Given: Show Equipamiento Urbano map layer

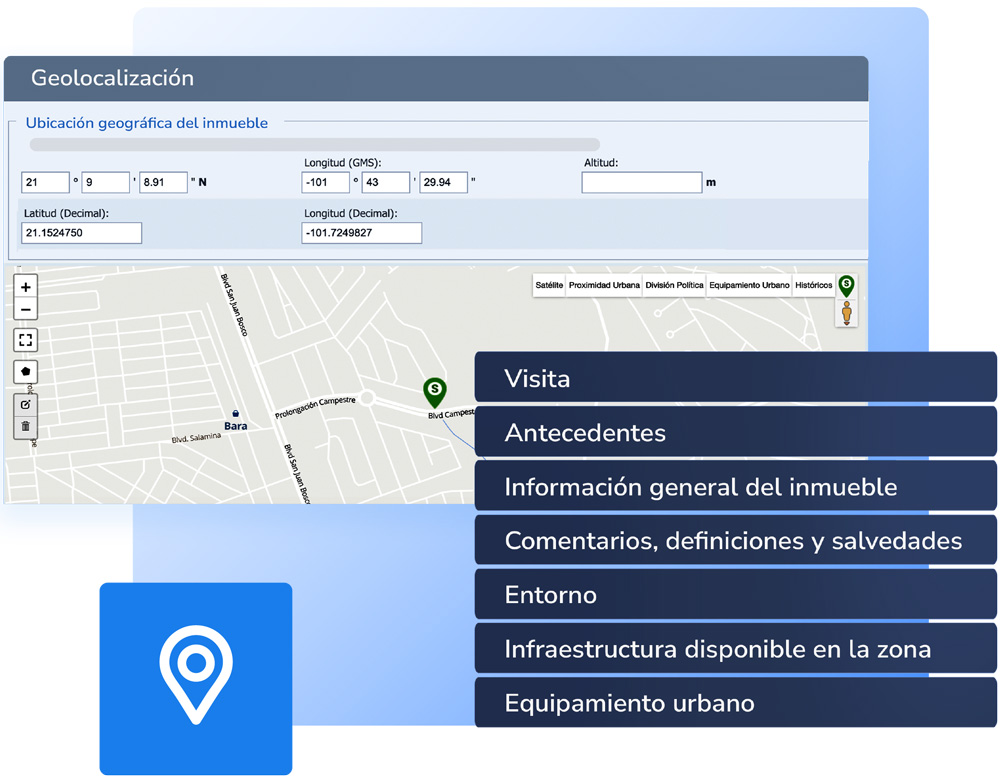Looking at the screenshot, I should pos(749,285).
